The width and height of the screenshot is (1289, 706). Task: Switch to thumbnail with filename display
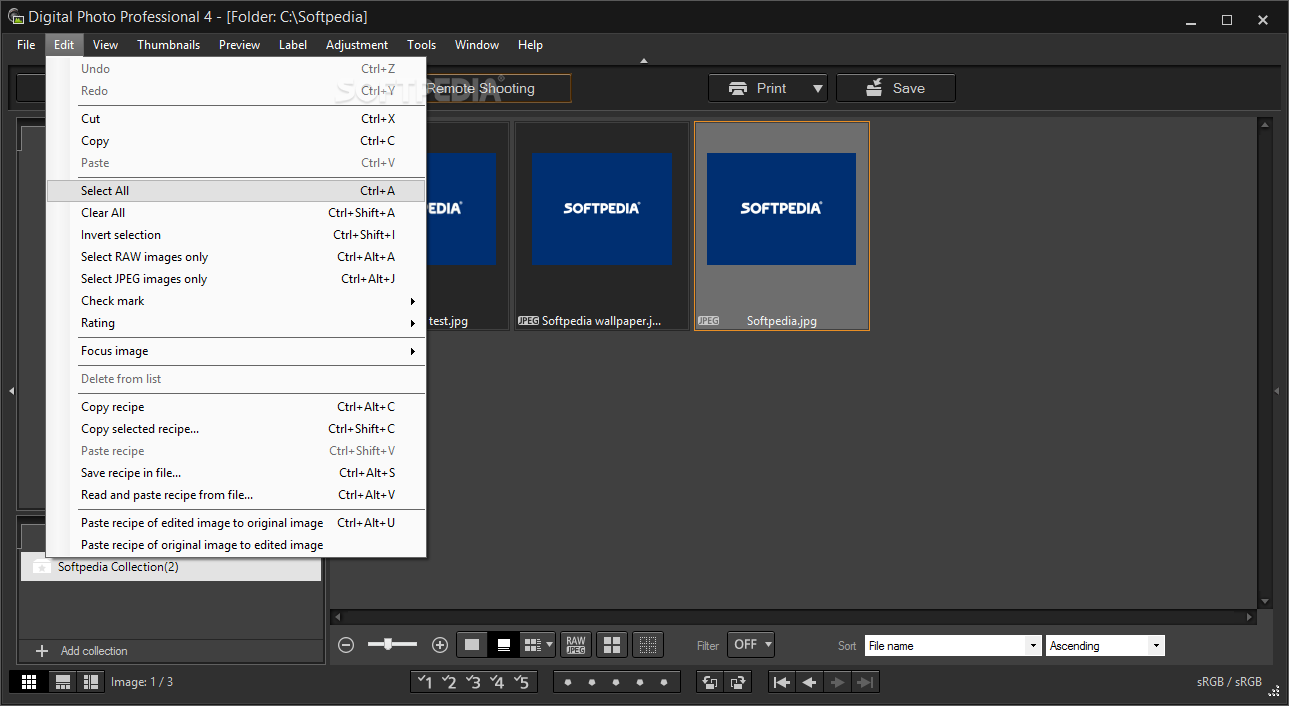pyautogui.click(x=504, y=645)
